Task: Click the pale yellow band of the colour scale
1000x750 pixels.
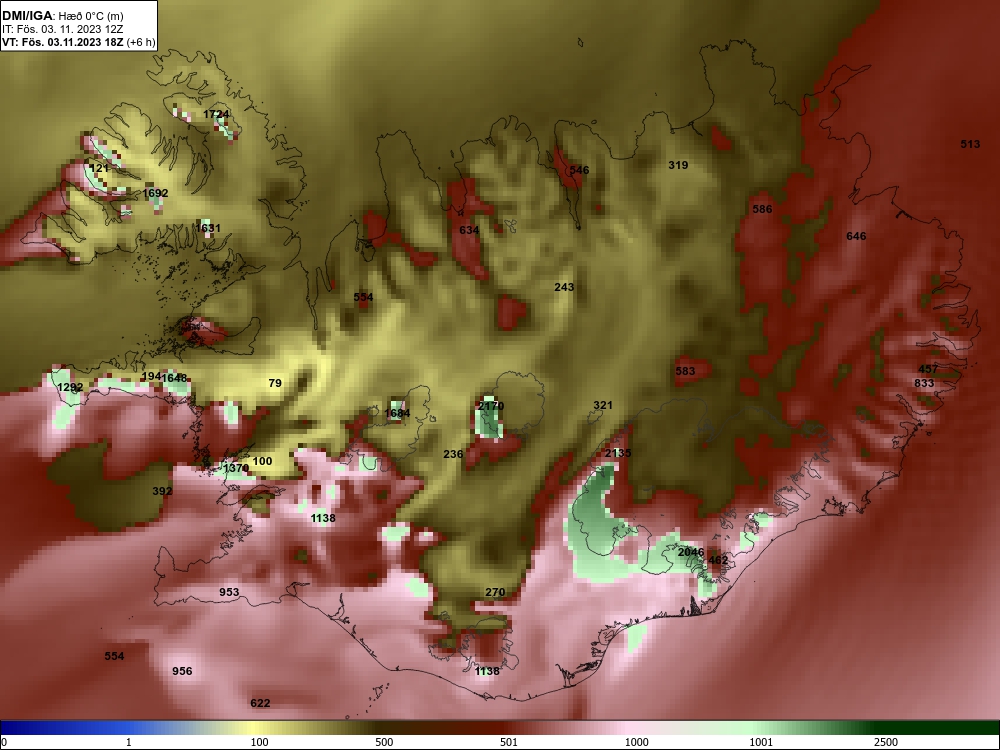Action: 252,728
